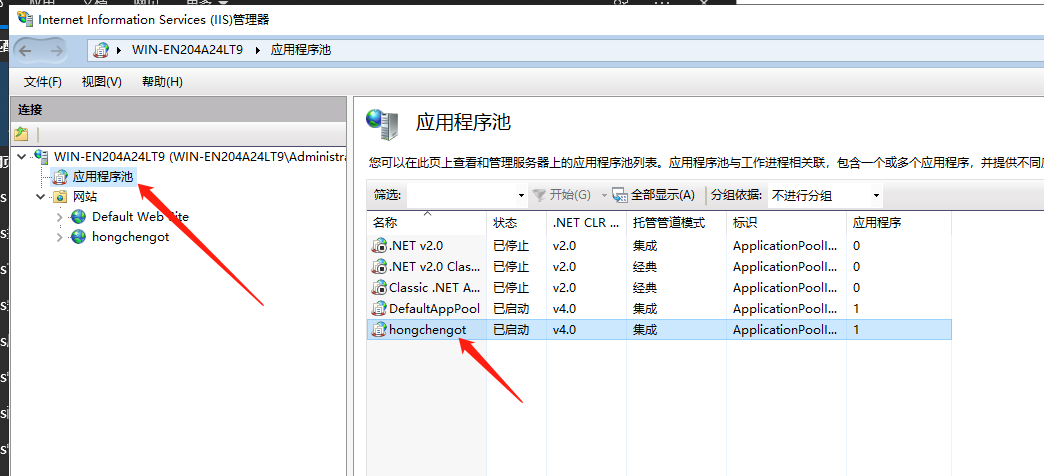Click the hongchengot pool row icon
Screen dimensions: 1044x476
(379, 330)
